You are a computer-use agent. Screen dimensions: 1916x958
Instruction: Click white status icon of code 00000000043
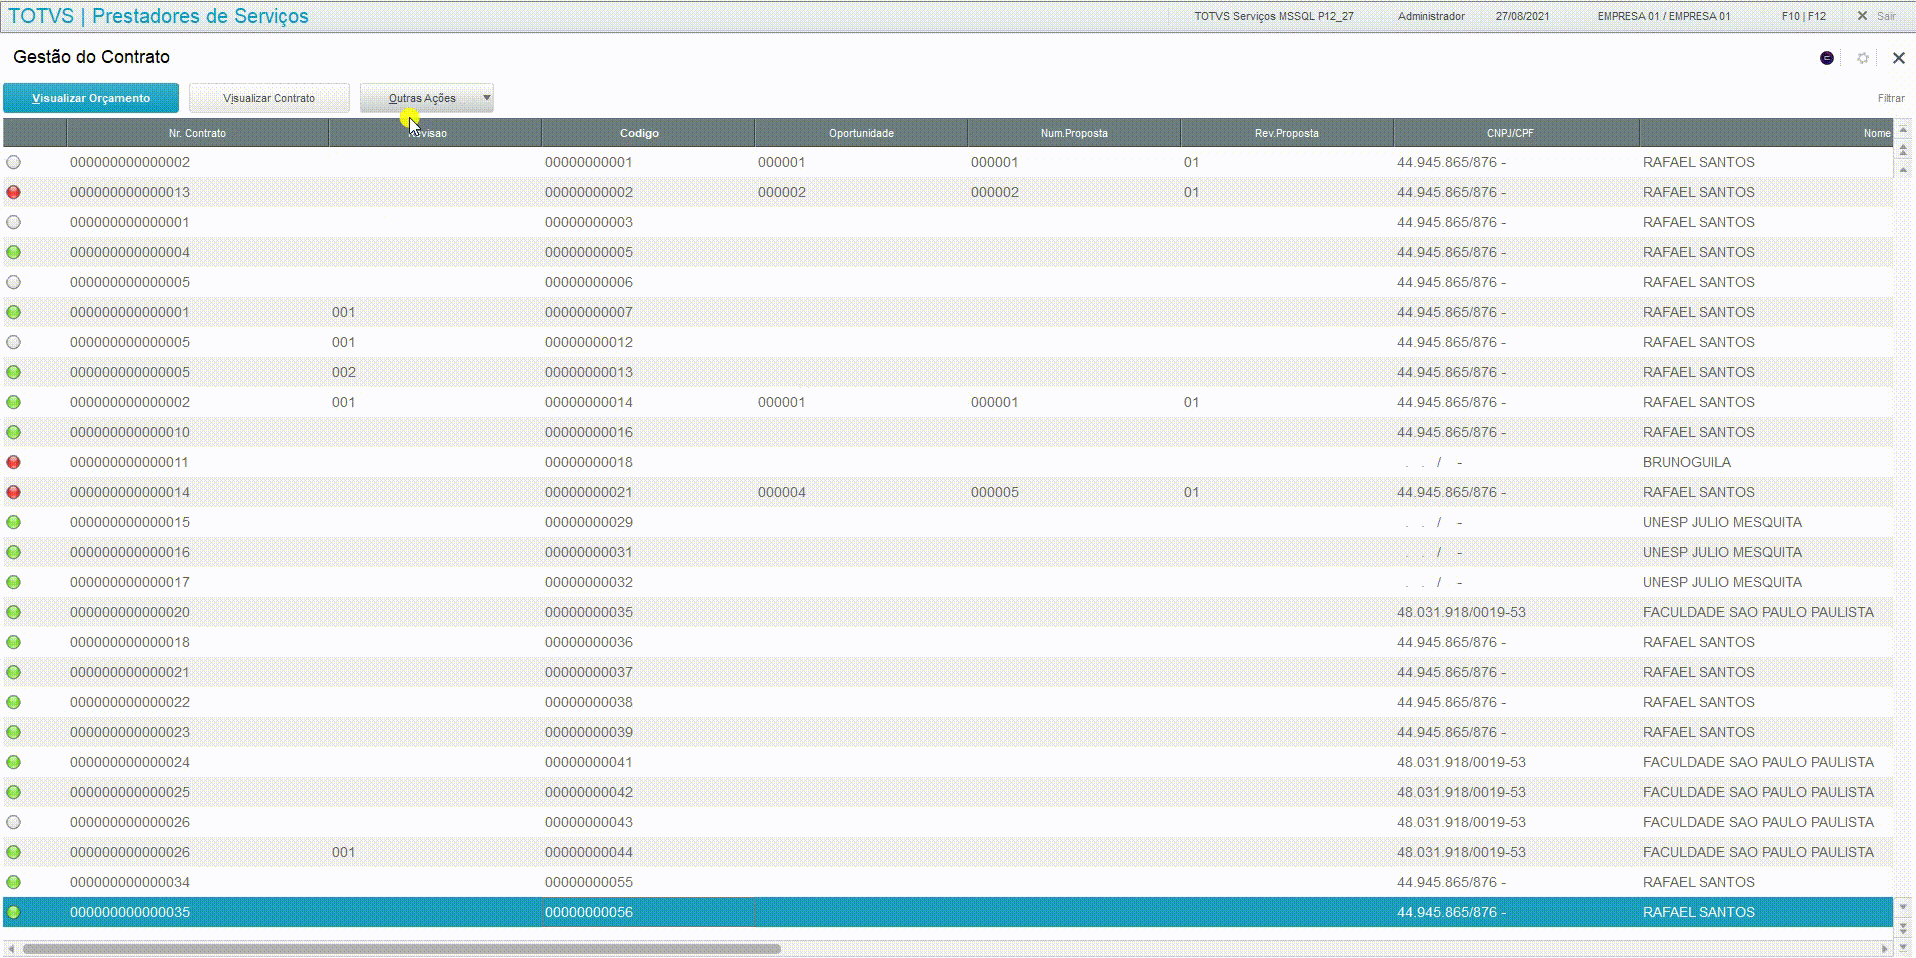click(x=13, y=822)
